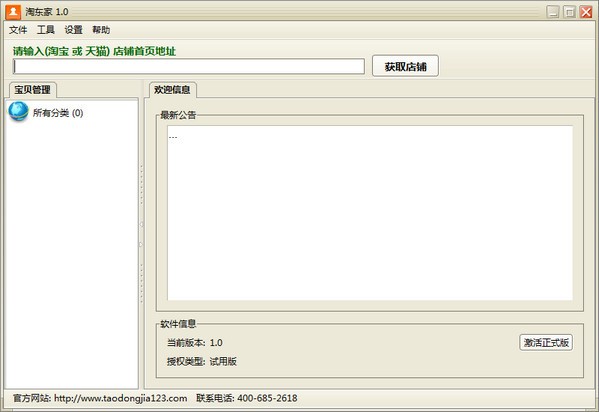Select the 宝贝管理 tab
The width and height of the screenshot is (599, 412).
(x=32, y=90)
